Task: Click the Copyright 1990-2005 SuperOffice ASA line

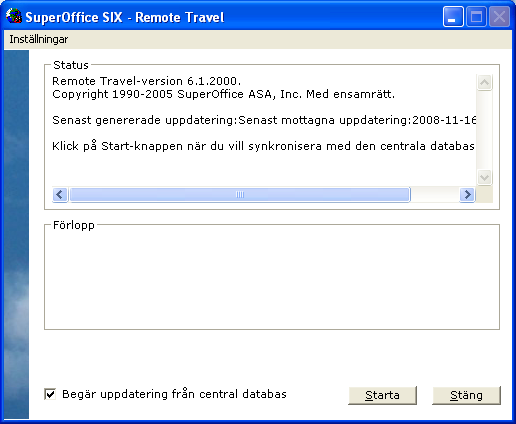Action: point(223,94)
